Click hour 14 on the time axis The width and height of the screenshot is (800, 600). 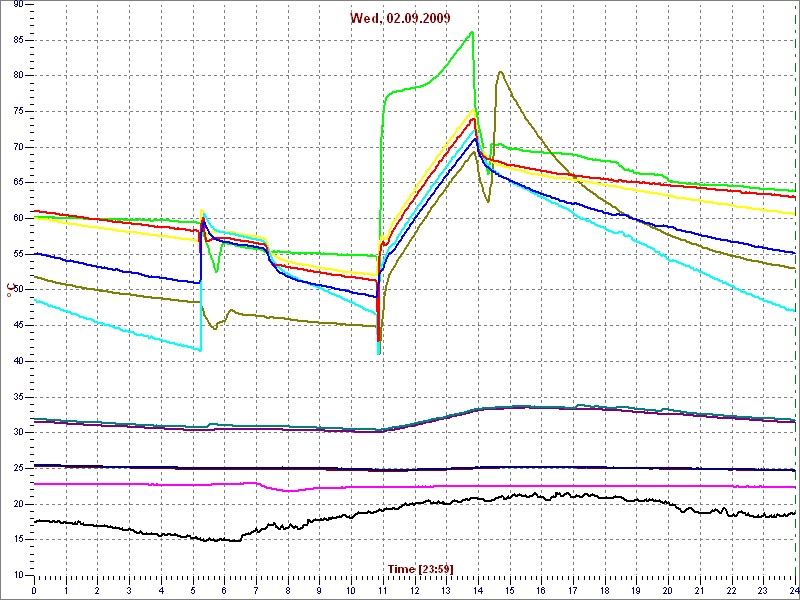click(477, 590)
